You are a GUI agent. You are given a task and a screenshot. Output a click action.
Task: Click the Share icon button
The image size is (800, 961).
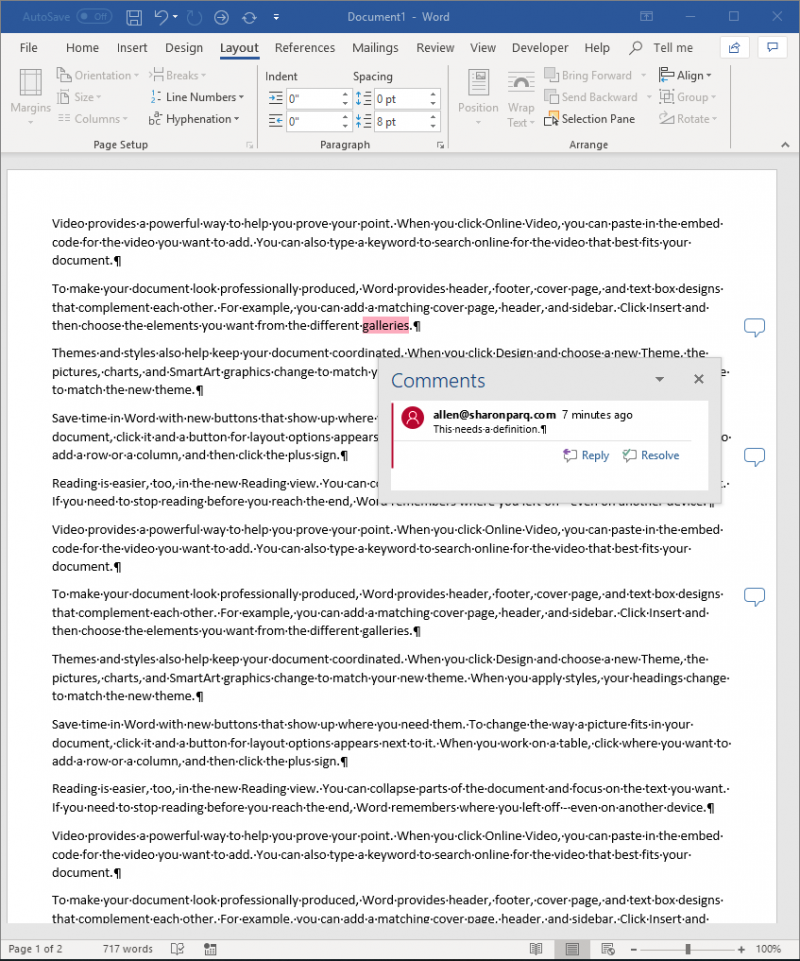point(734,48)
